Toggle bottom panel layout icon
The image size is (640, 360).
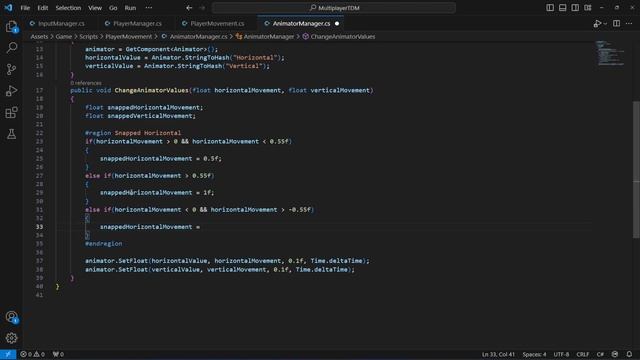(562, 8)
